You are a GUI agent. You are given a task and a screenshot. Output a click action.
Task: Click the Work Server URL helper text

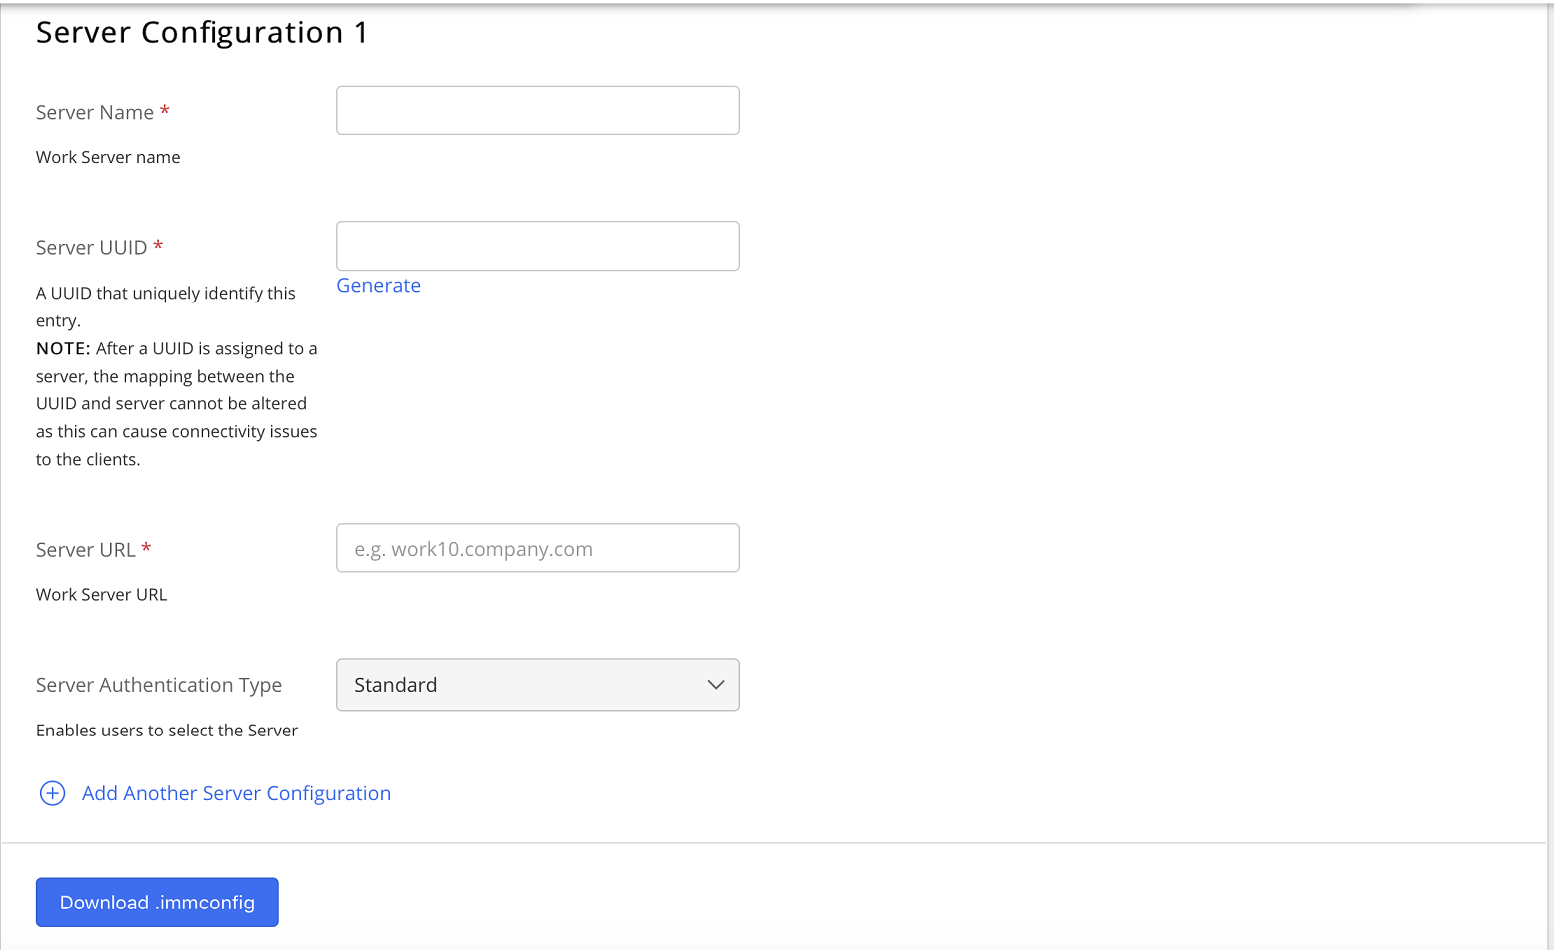click(101, 594)
